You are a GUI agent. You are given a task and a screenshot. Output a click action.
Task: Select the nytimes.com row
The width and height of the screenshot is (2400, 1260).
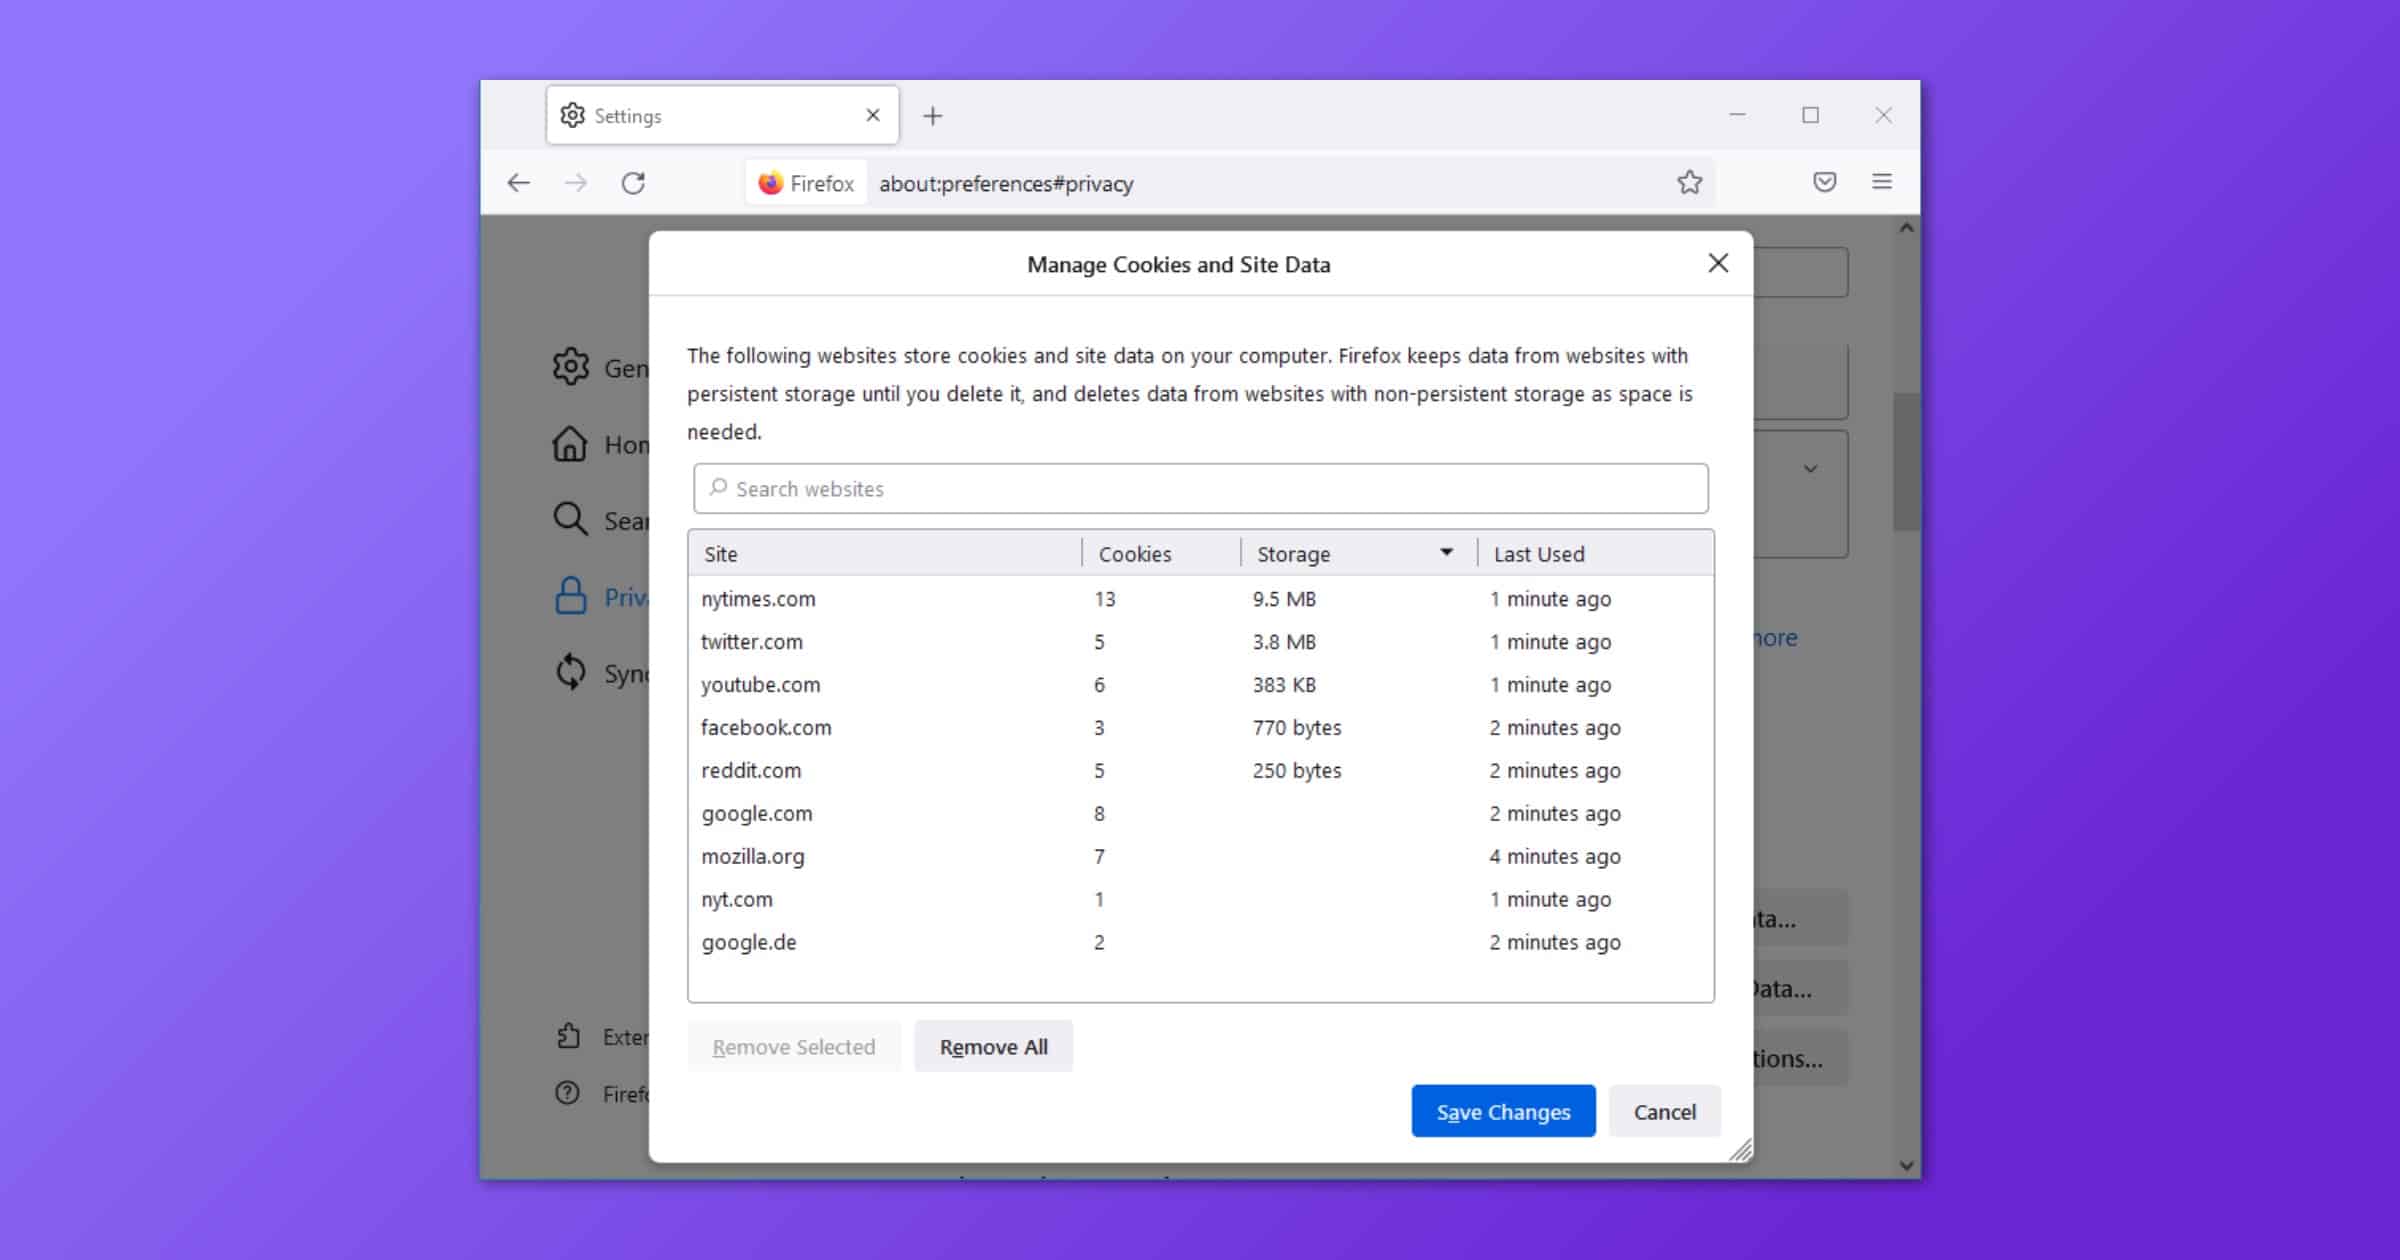pyautogui.click(x=759, y=599)
